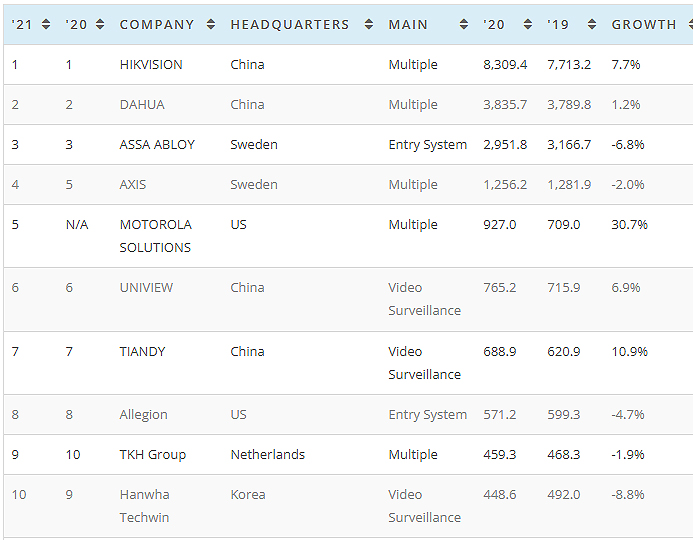
Task: Select Allegion in the table
Action: 143,414
